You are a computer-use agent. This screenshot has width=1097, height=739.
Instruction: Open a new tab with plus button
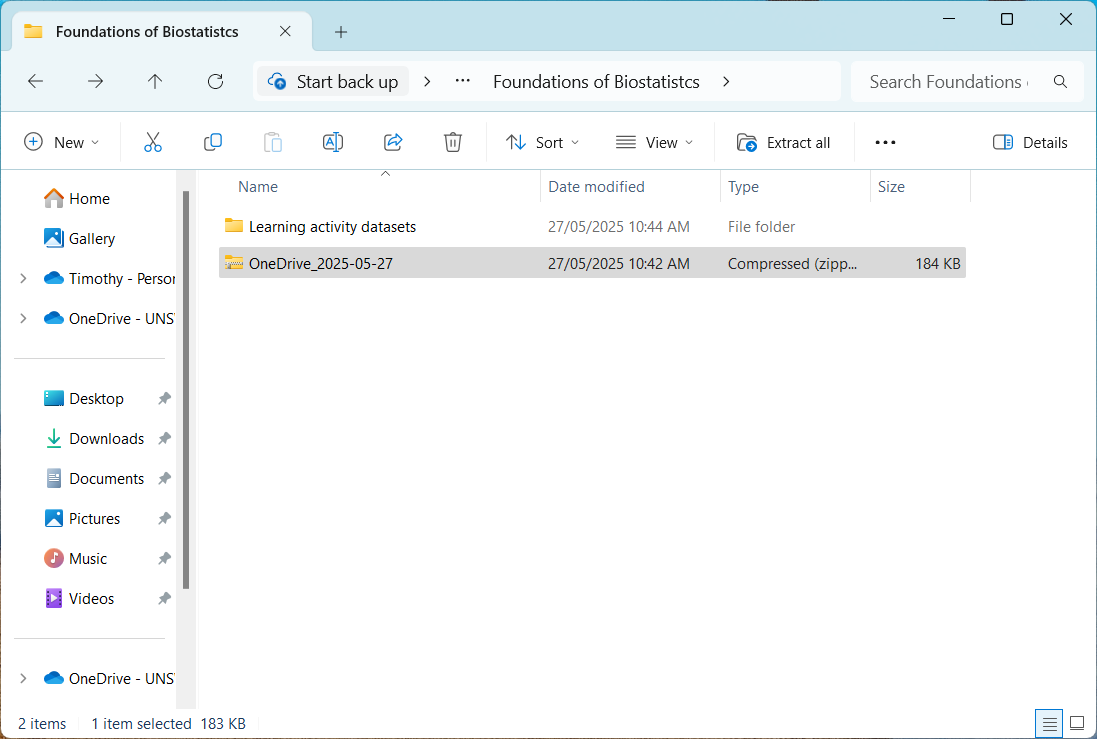click(x=341, y=32)
